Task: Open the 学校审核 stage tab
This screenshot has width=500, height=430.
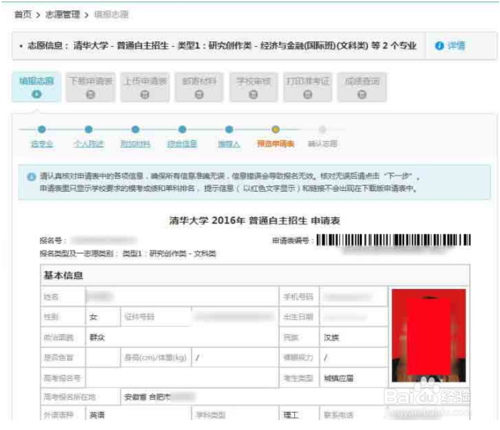Action: [253, 87]
